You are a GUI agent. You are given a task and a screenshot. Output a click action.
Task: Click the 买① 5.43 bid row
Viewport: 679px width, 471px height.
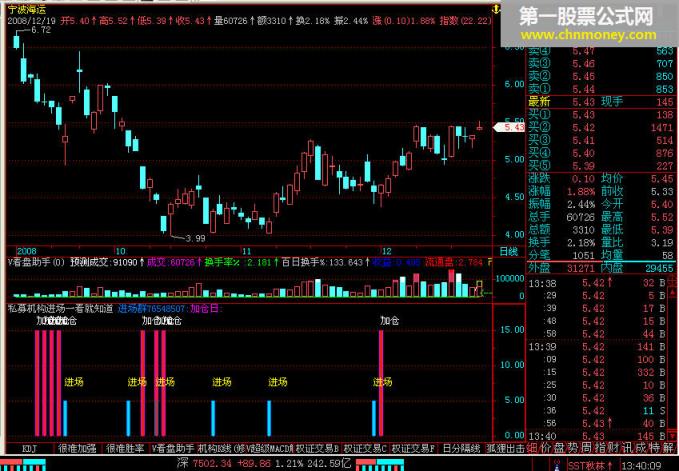[601, 115]
